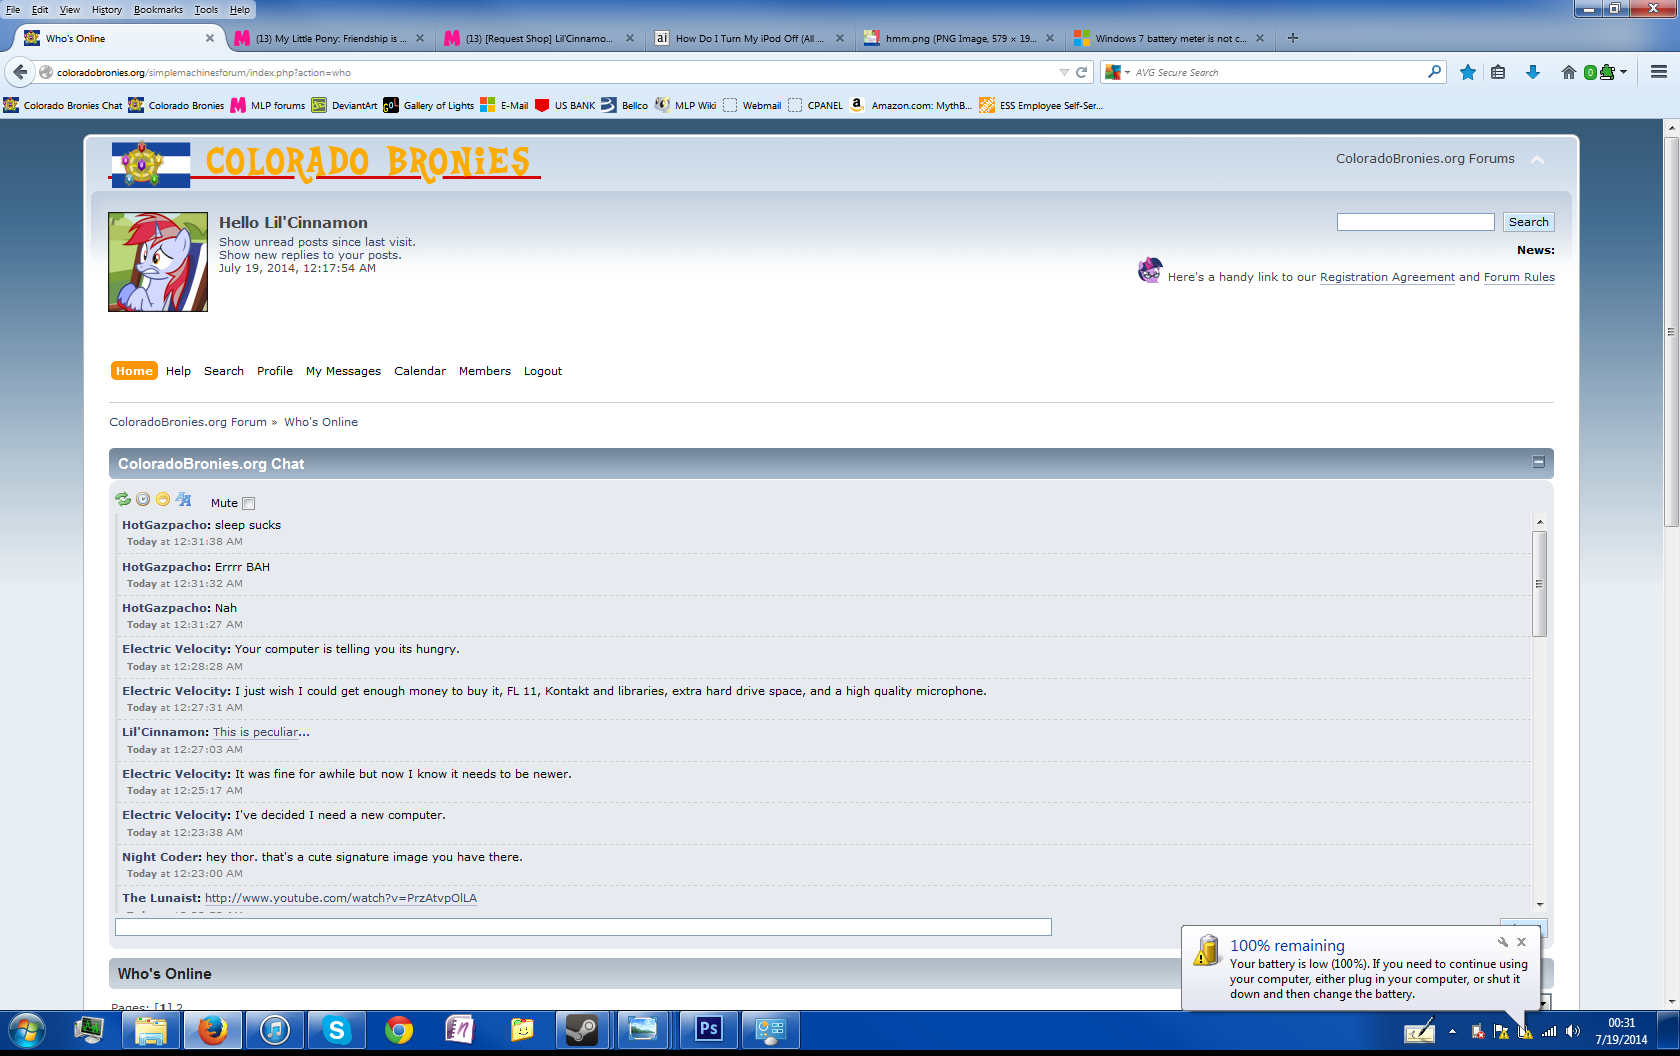Enable the chat Mute checkbox

pyautogui.click(x=249, y=504)
